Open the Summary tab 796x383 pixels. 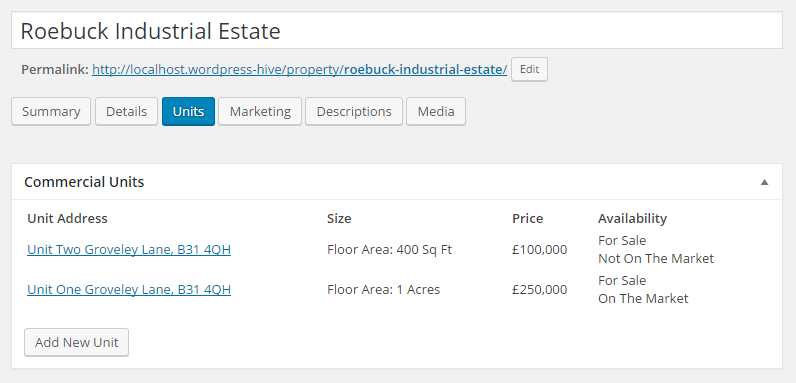(51, 111)
